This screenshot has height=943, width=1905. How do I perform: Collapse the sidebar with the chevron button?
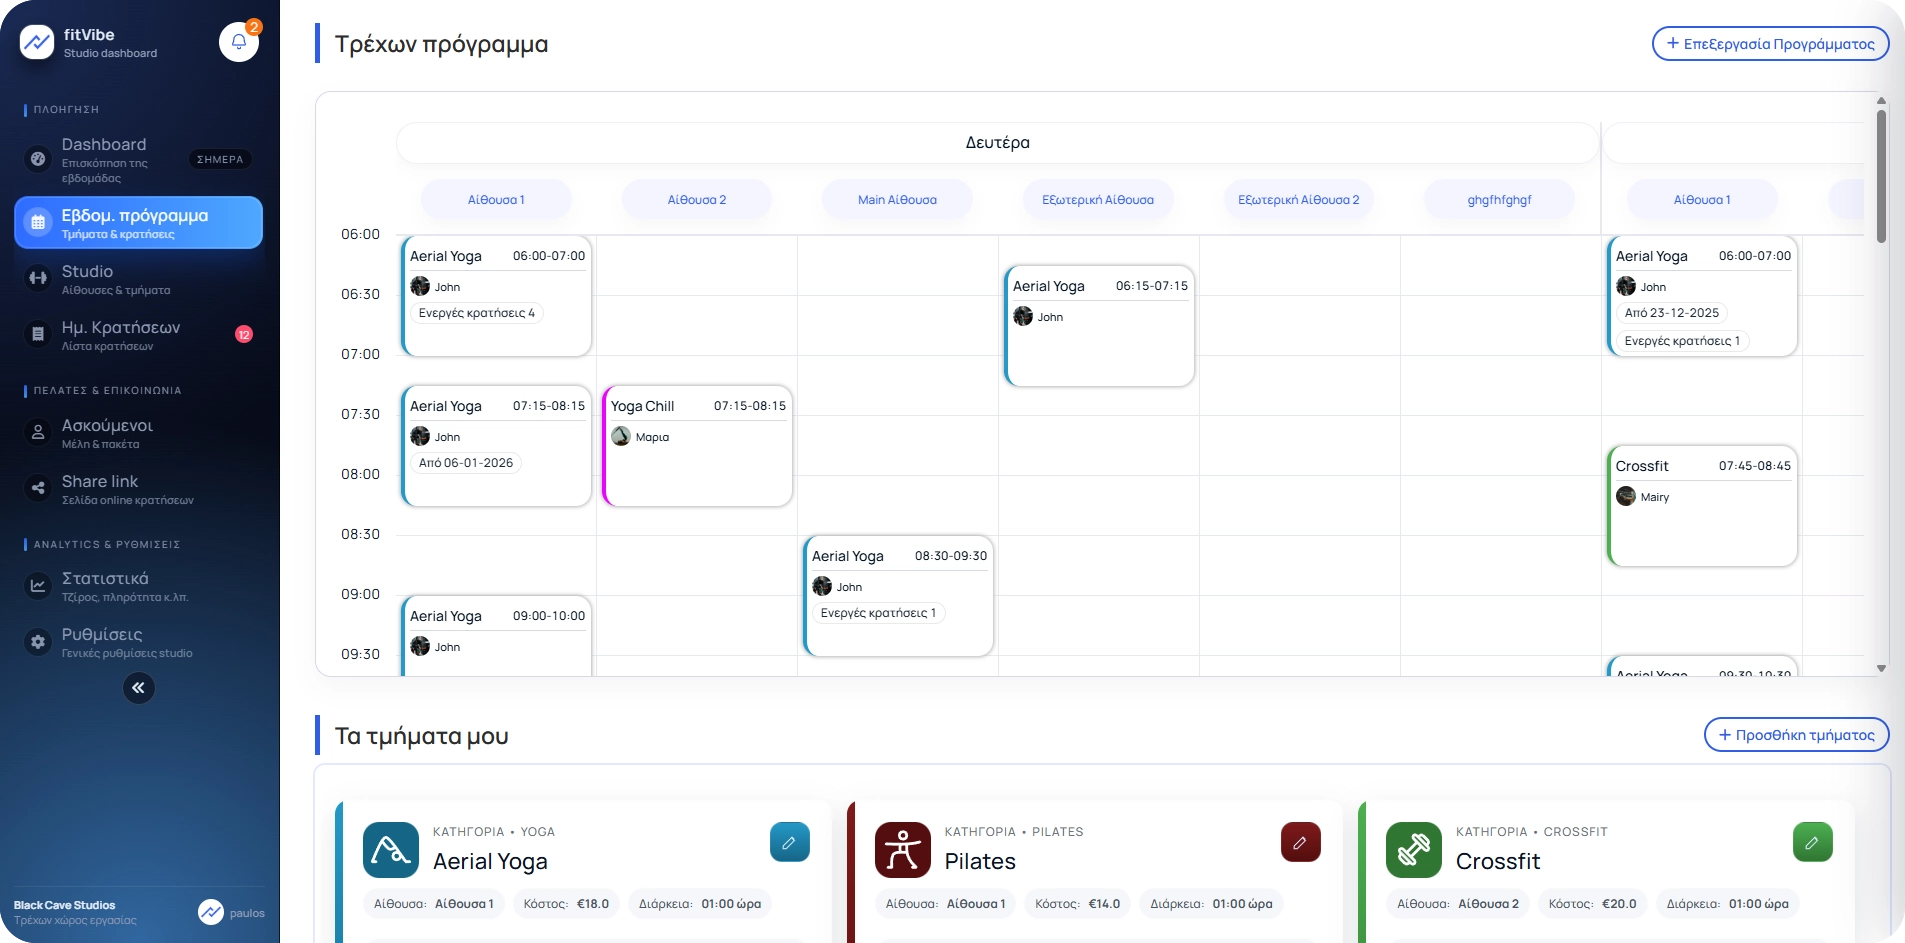[139, 688]
